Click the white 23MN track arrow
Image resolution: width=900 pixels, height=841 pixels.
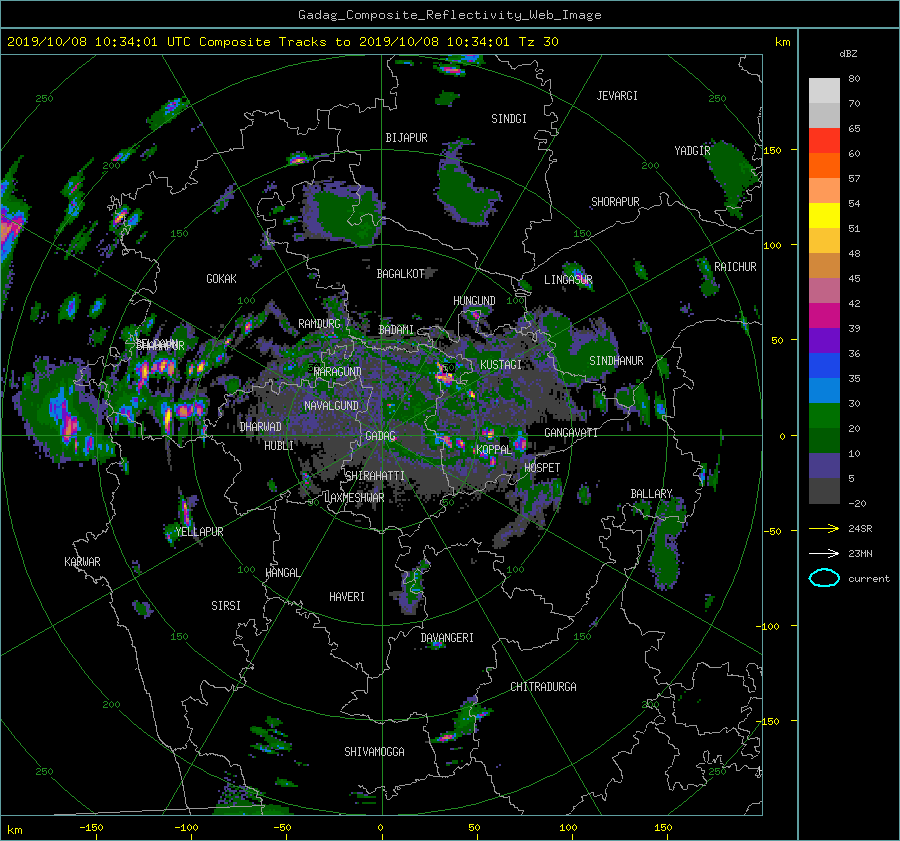824,553
